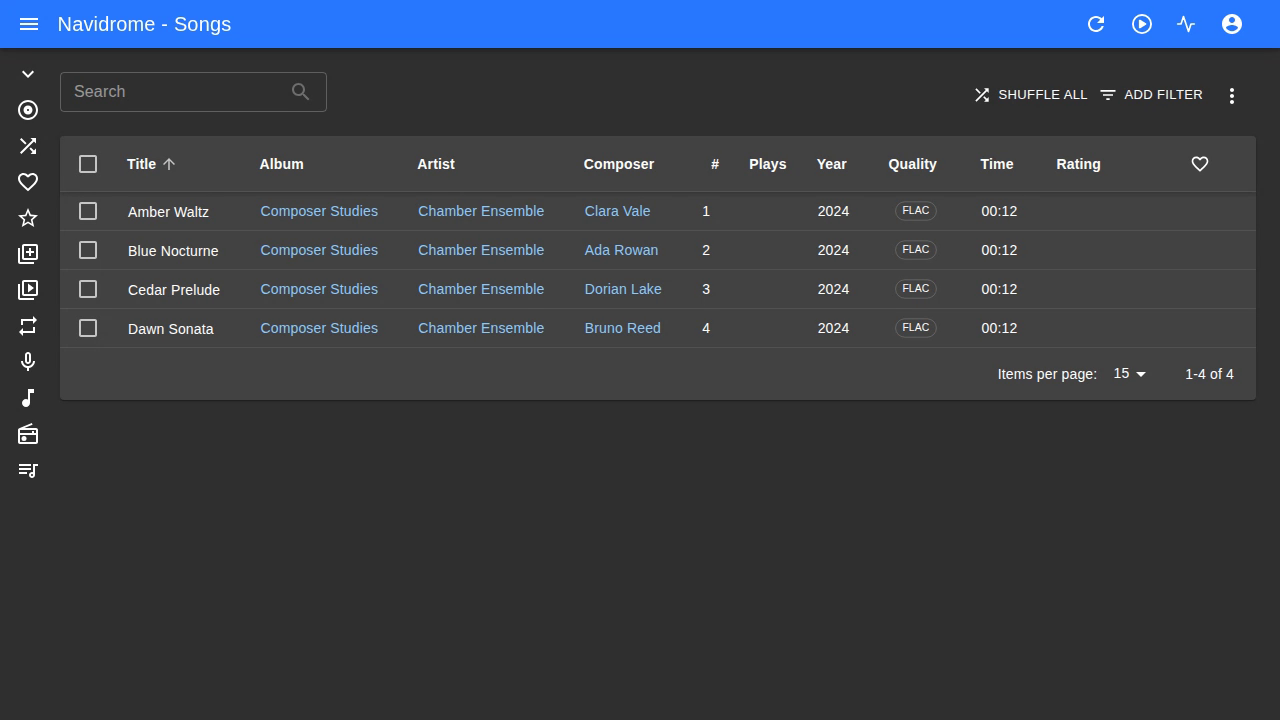1280x720 pixels.
Task: Open Recently Added icon in sidebar
Action: (28, 254)
